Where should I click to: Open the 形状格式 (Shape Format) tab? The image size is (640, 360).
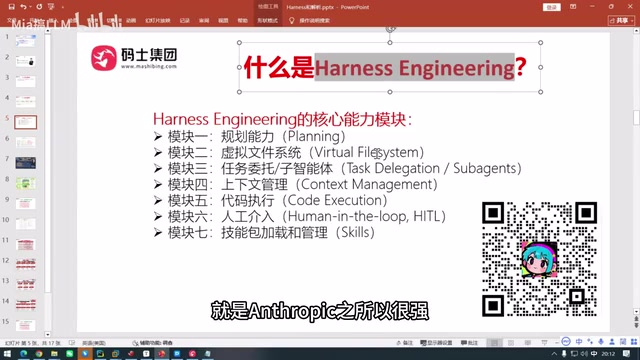267,20
